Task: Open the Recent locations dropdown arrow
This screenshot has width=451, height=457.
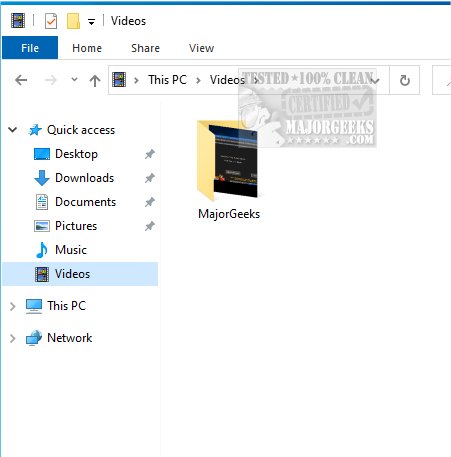Action: pyautogui.click(x=74, y=79)
